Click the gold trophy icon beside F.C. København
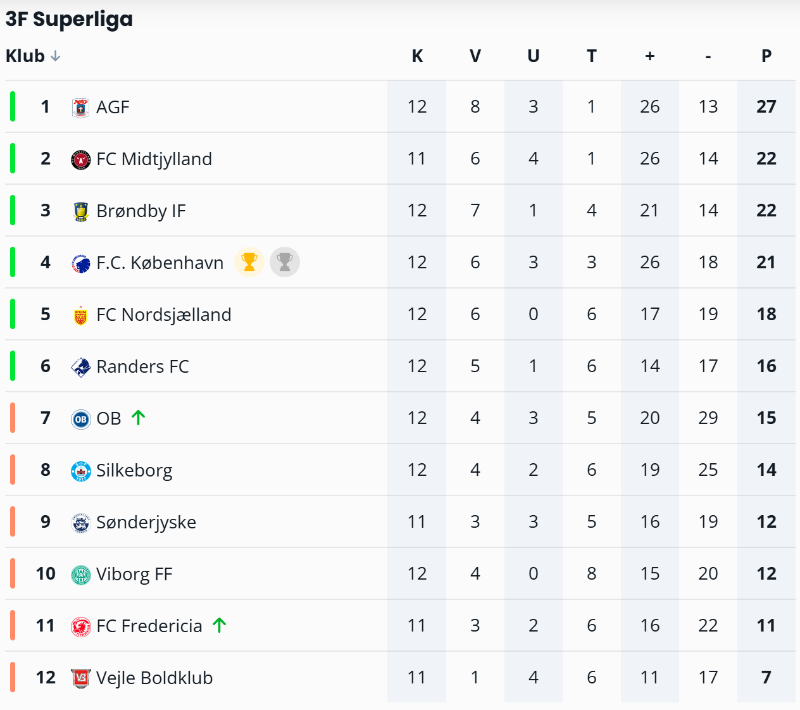The height and width of the screenshot is (710, 800). click(249, 262)
